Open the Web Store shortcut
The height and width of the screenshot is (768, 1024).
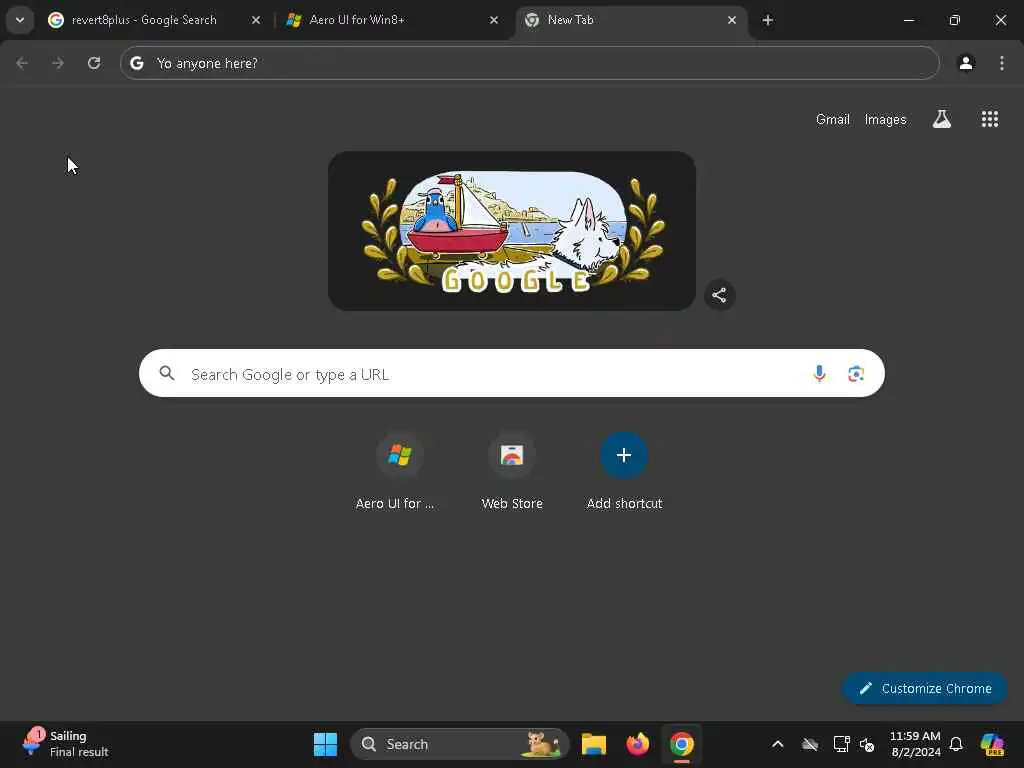pos(512,472)
